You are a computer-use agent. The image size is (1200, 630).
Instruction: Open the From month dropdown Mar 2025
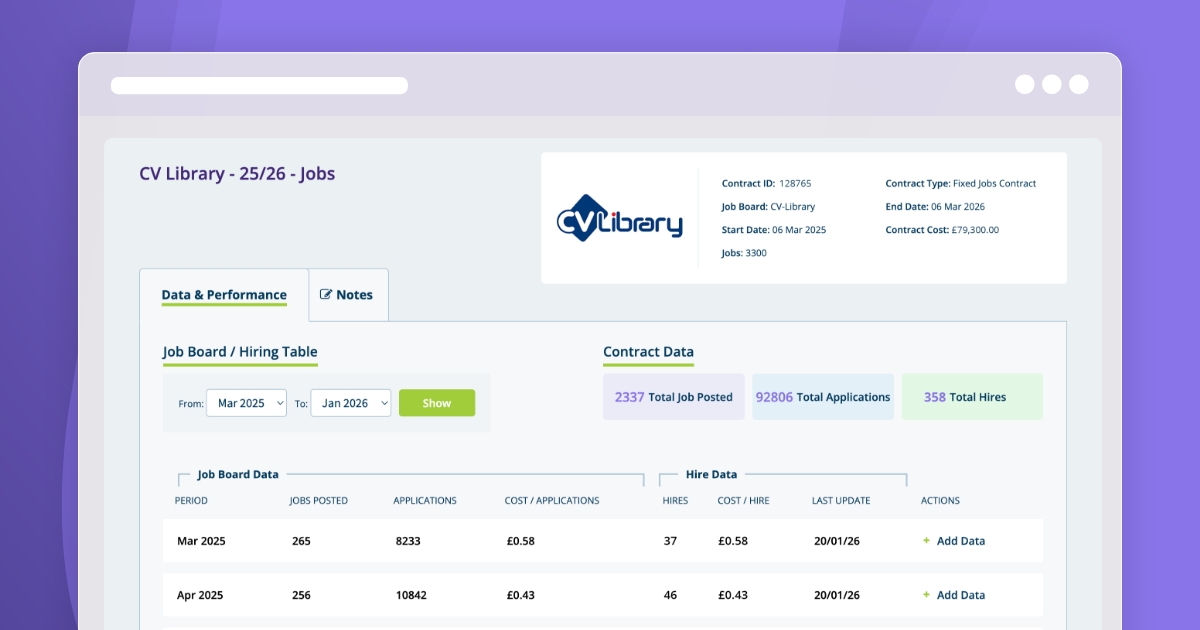[x=246, y=403]
